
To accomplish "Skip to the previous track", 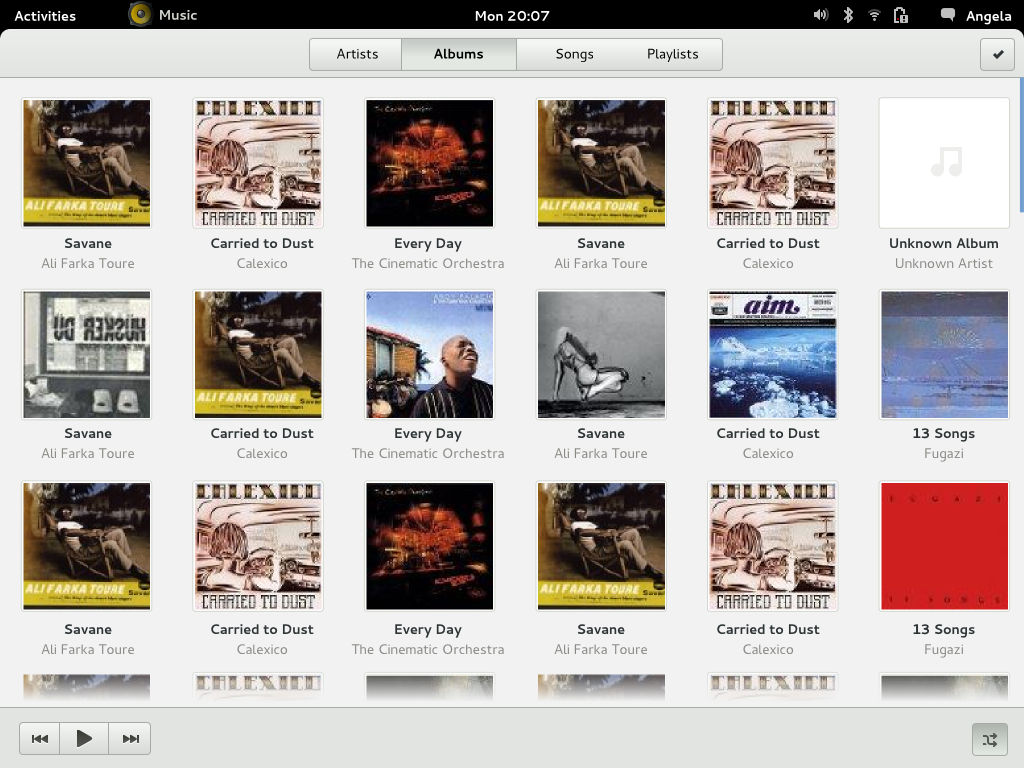I will tap(39, 739).
